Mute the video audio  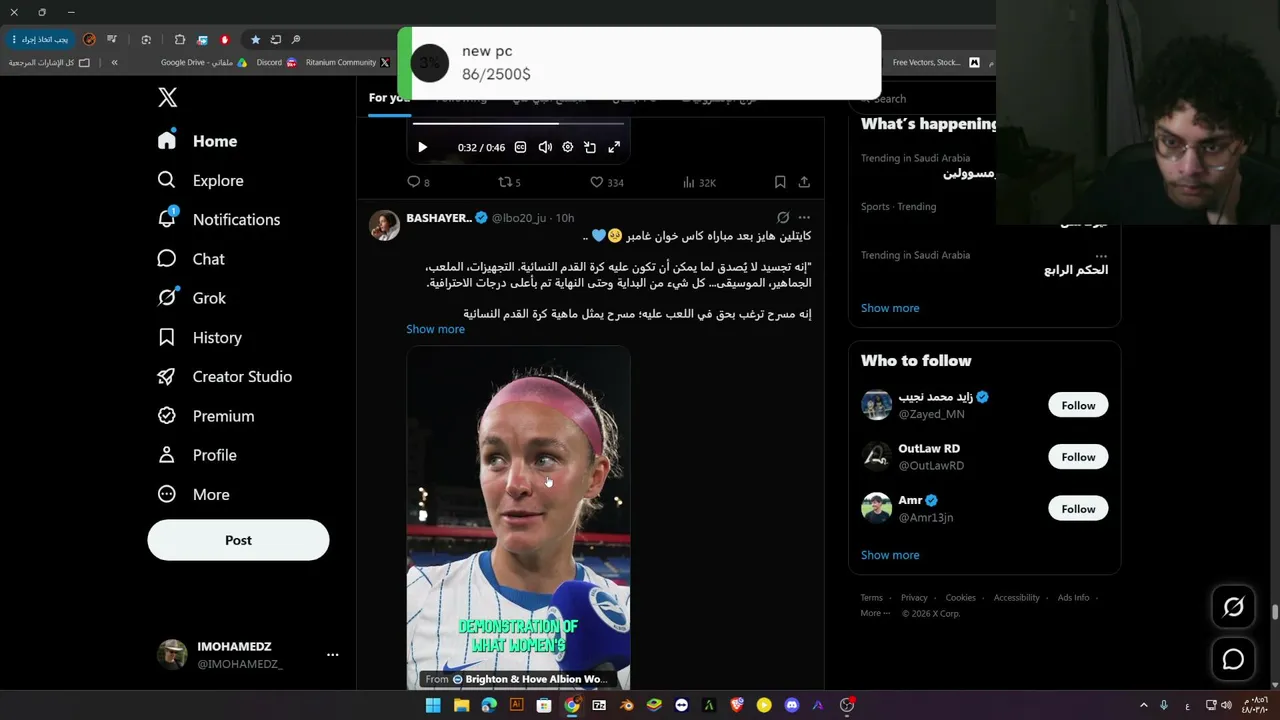pos(545,147)
